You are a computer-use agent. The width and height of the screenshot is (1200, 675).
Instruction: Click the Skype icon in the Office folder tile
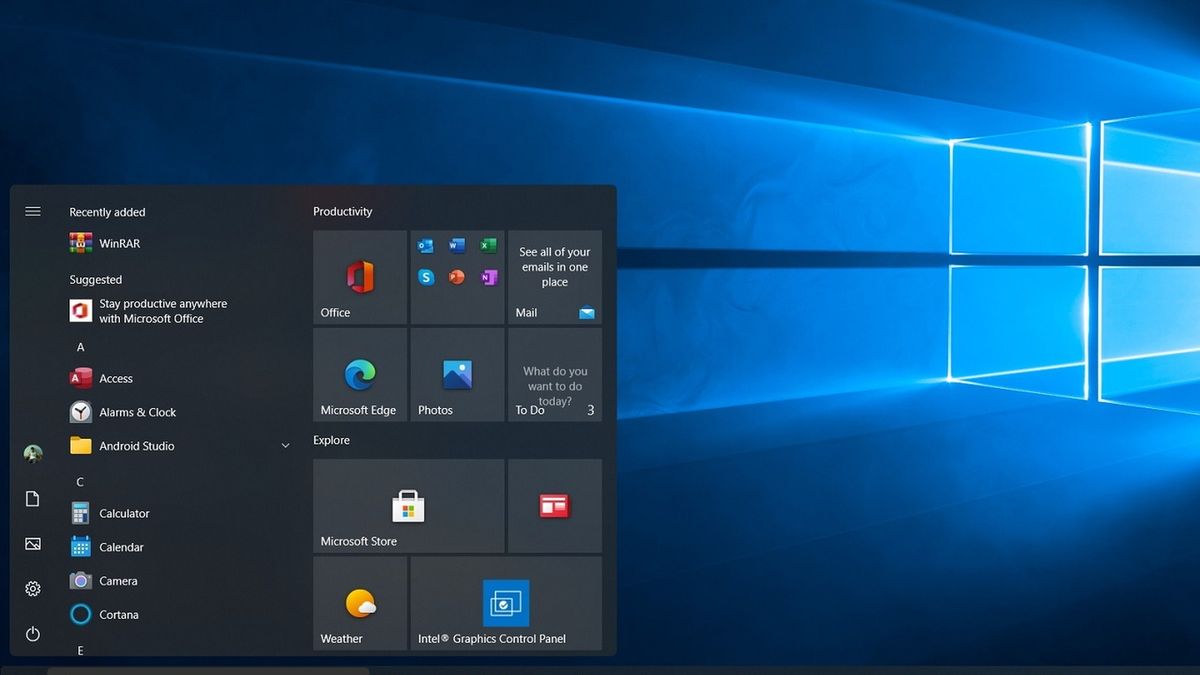tap(426, 277)
